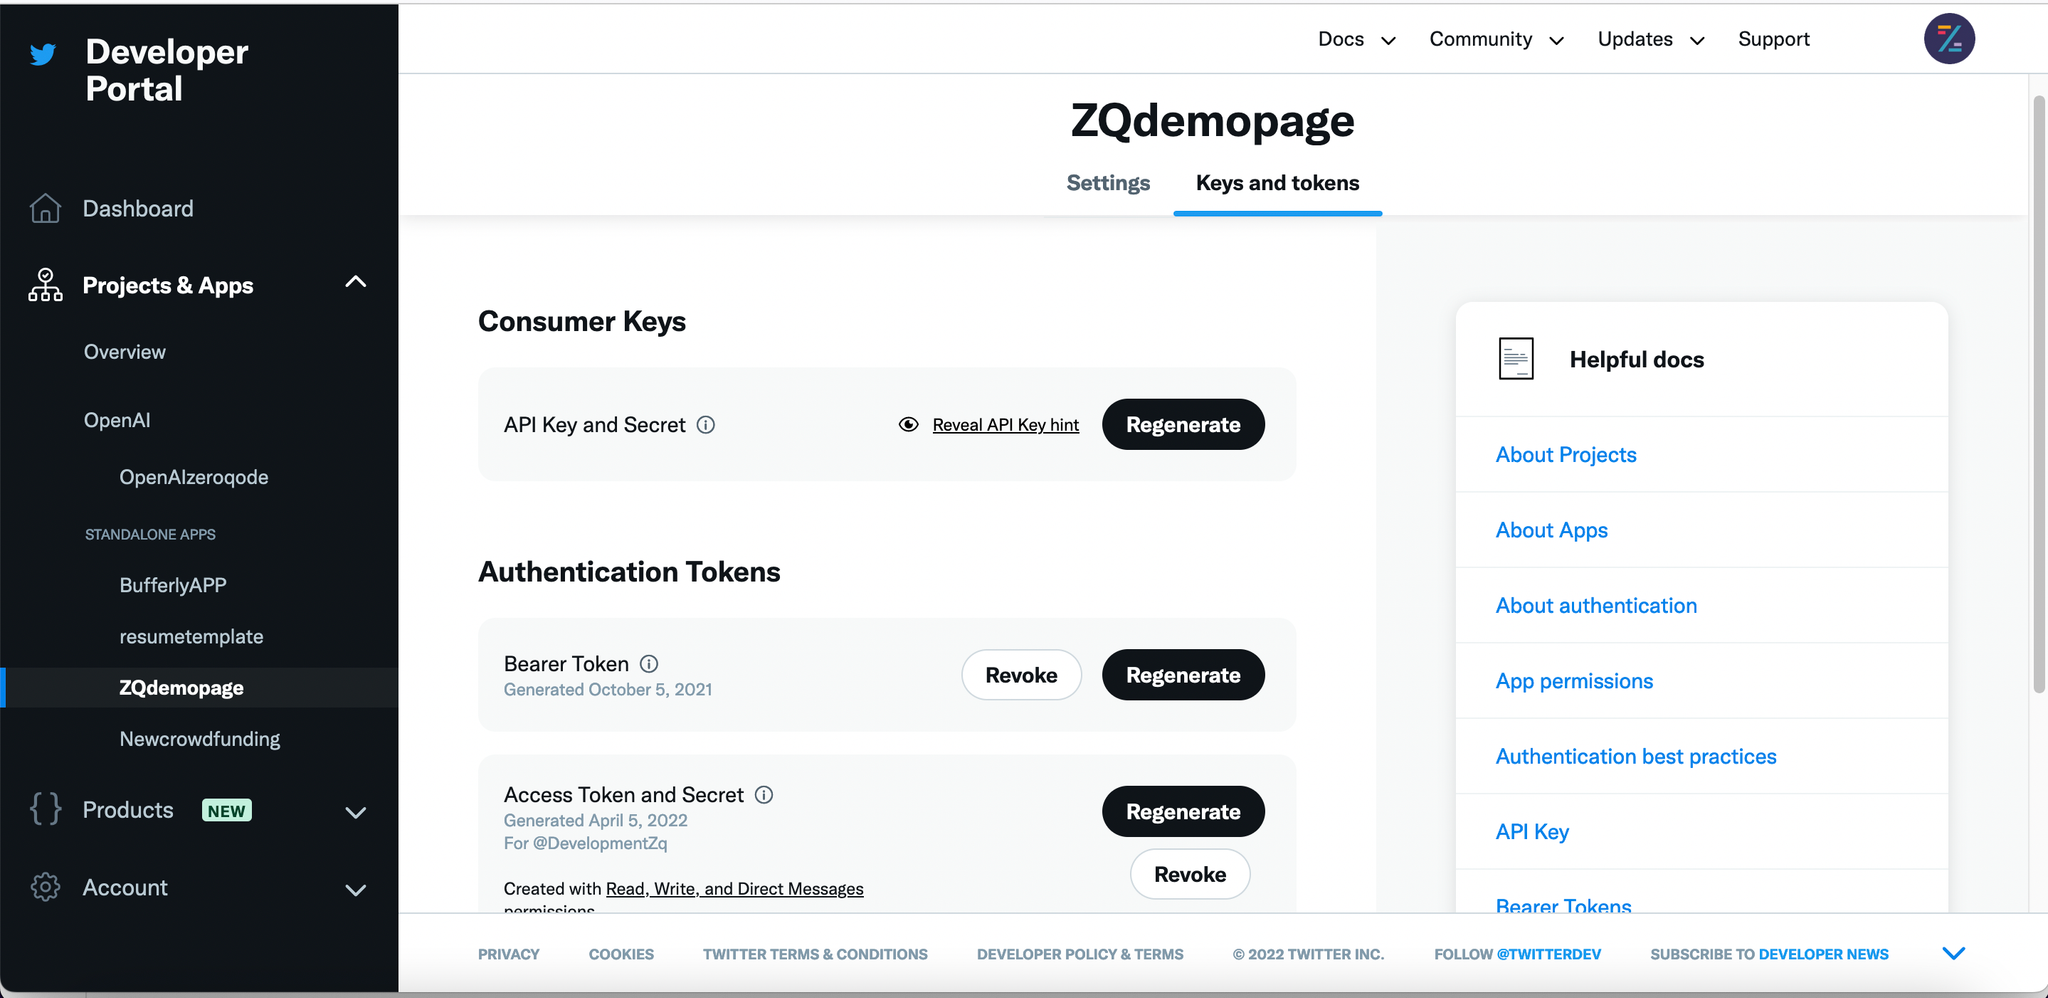The width and height of the screenshot is (2048, 998).
Task: Open the profile avatar menu
Action: 1949,39
